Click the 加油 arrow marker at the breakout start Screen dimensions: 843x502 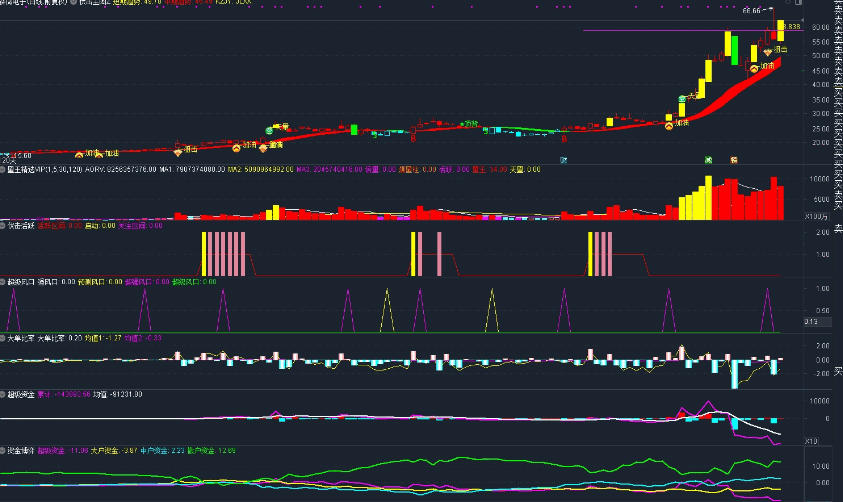669,126
